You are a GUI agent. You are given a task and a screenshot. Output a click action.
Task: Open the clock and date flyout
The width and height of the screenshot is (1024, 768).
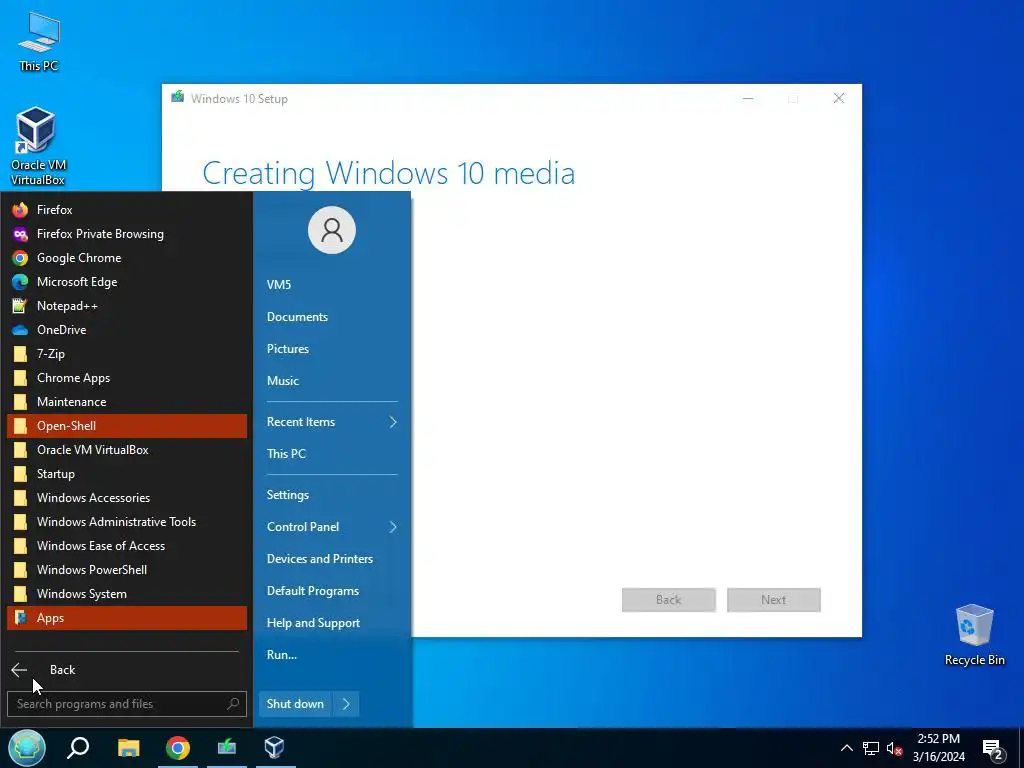pos(938,748)
